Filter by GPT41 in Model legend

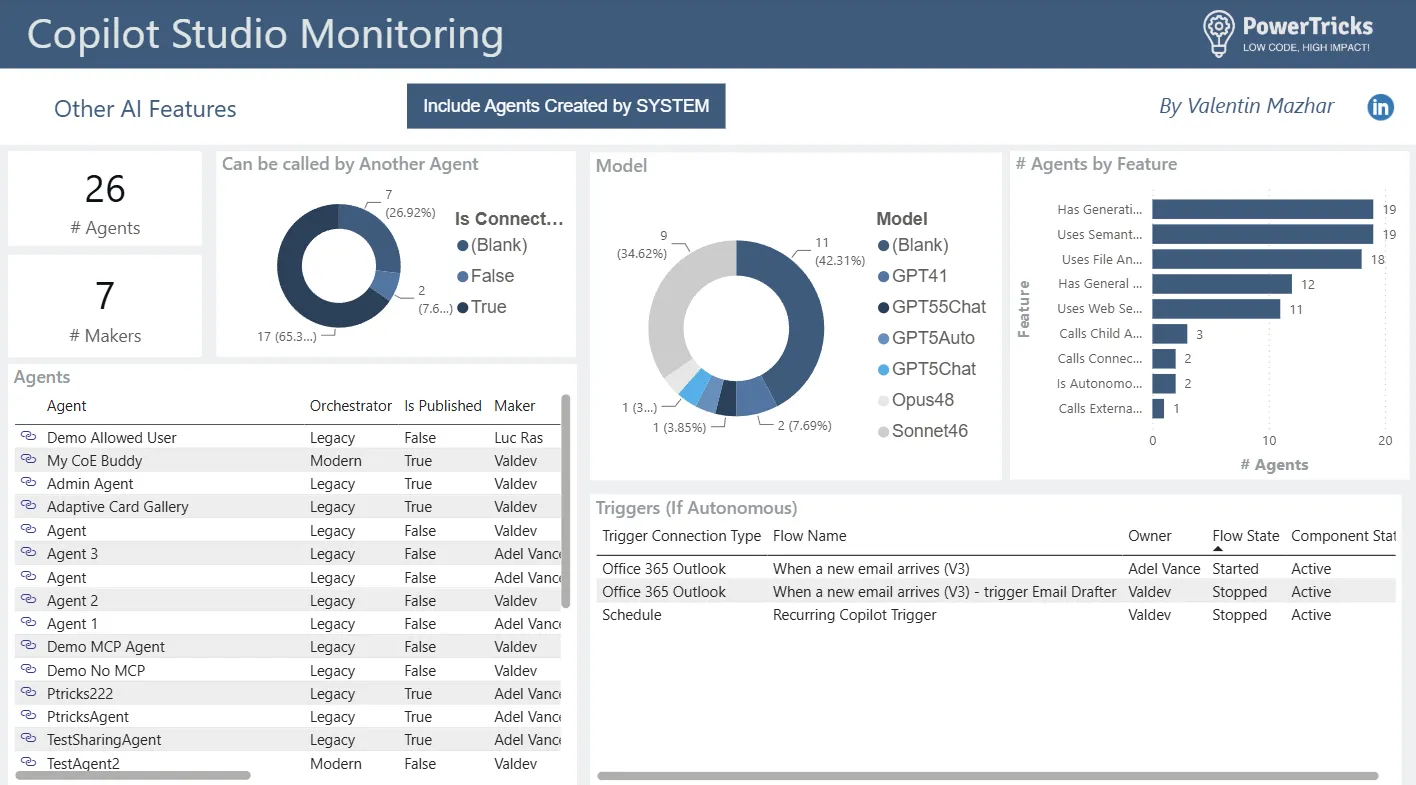912,276
